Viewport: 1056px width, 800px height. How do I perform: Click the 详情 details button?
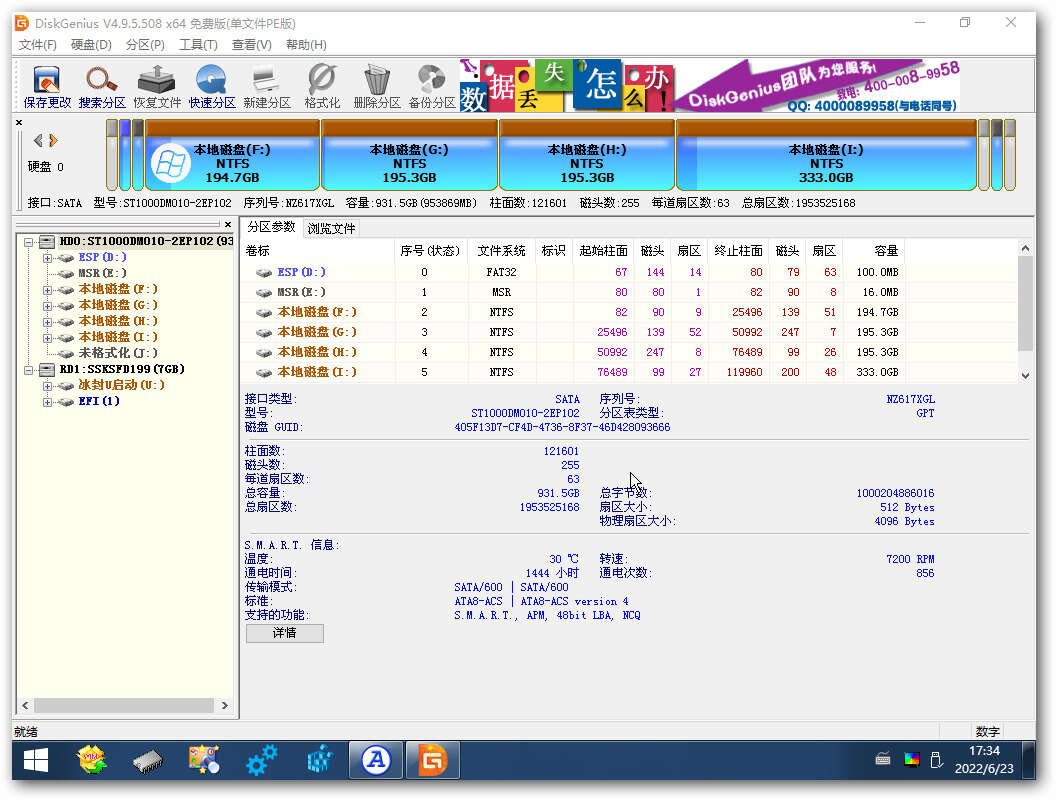tap(284, 633)
